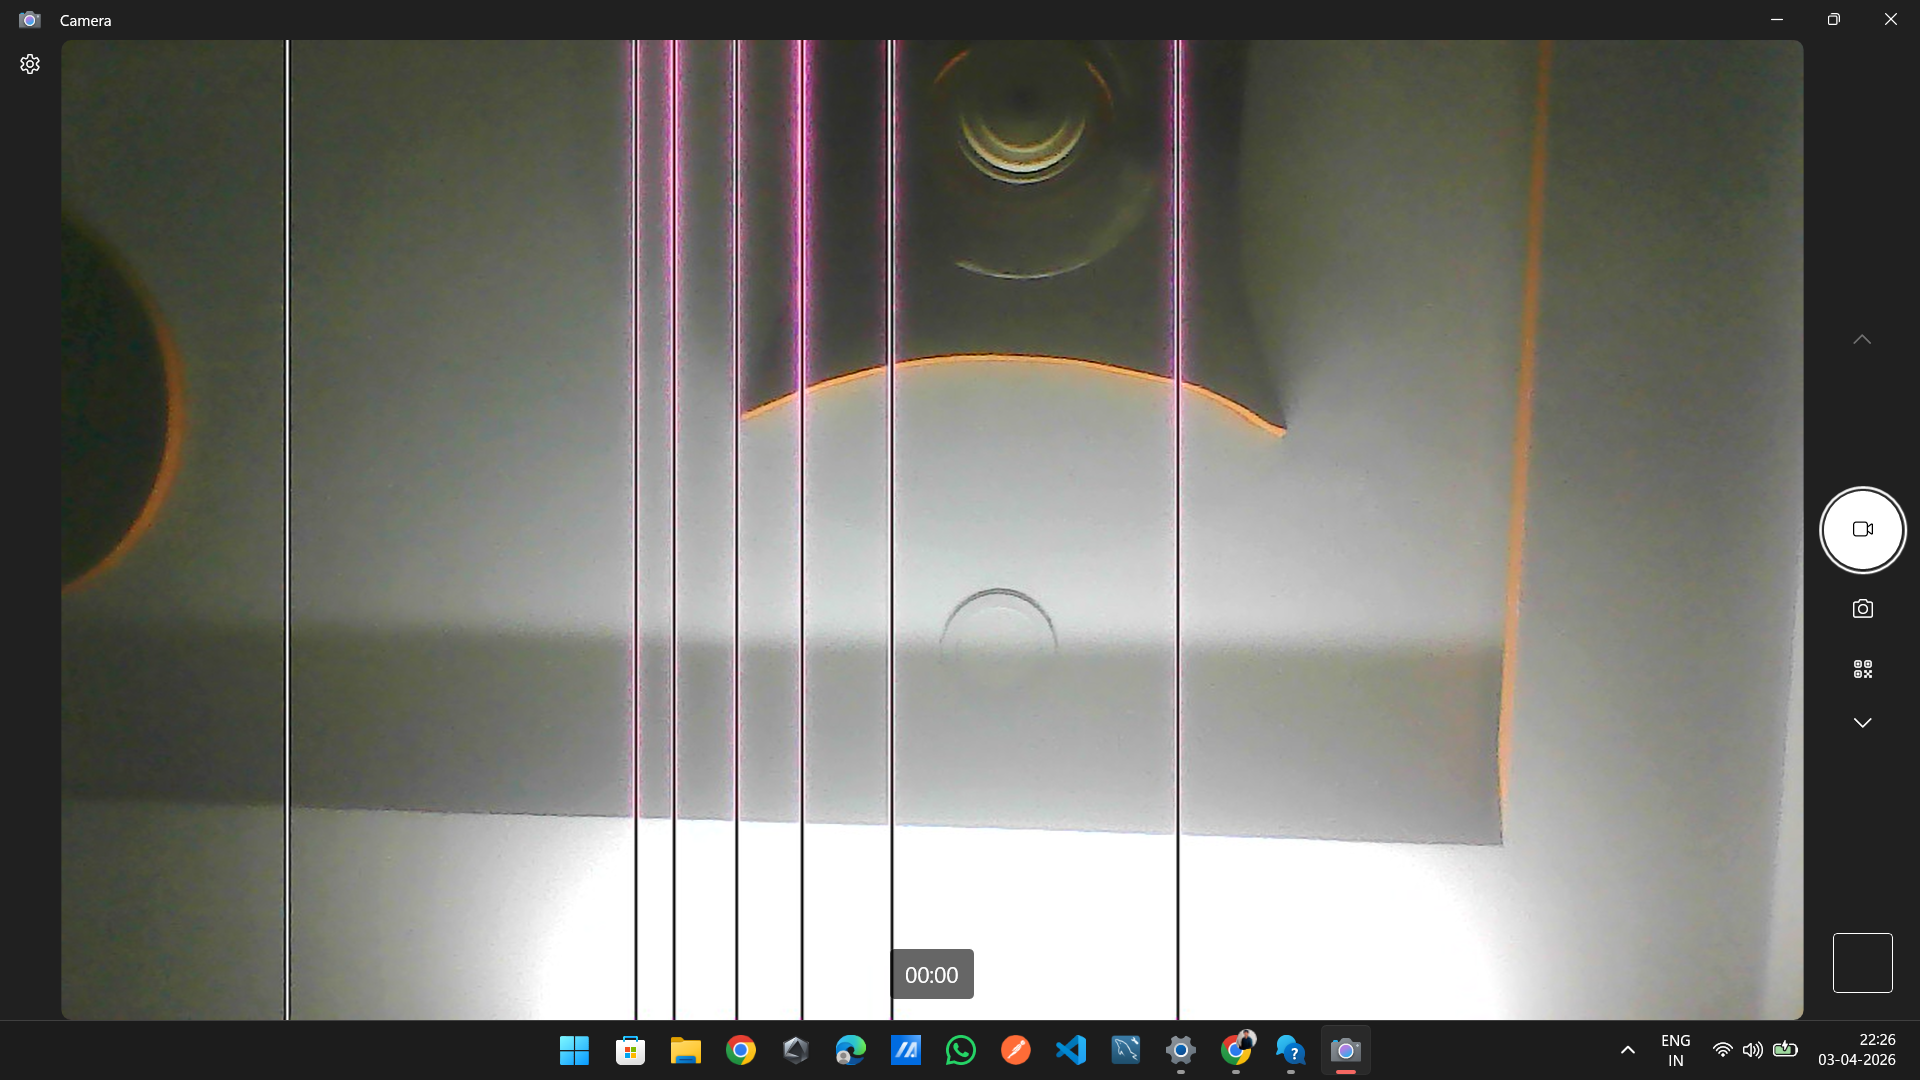Open Camera settings gear
This screenshot has height=1080, width=1920.
tap(30, 64)
